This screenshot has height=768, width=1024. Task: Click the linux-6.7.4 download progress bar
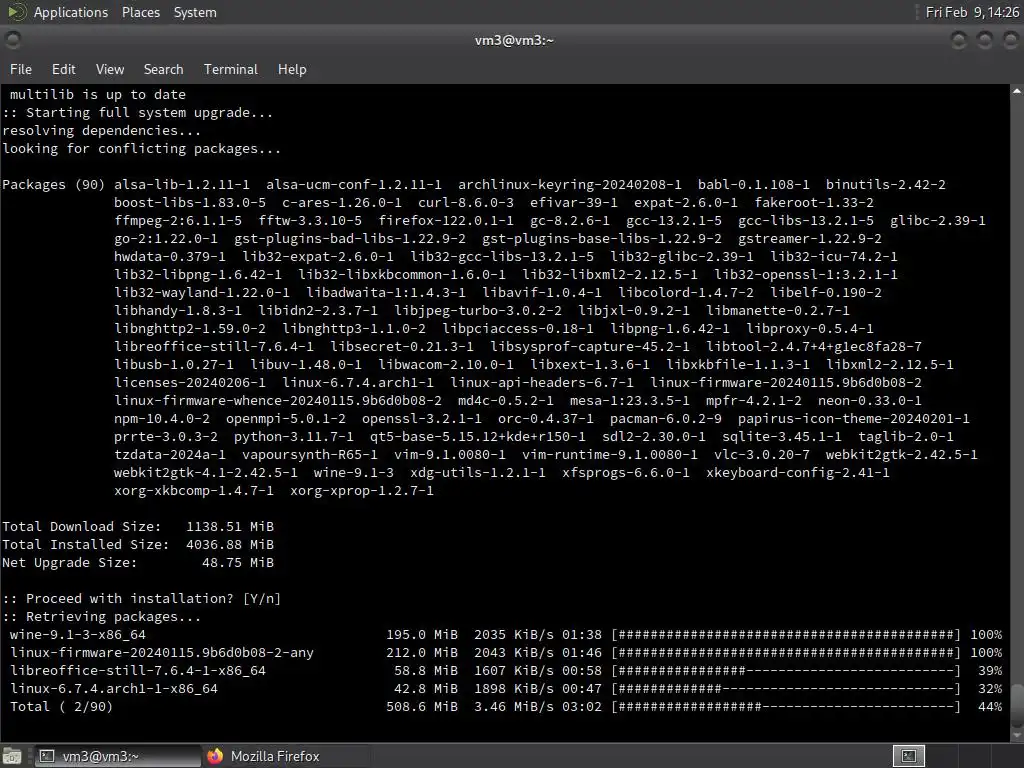(x=786, y=688)
